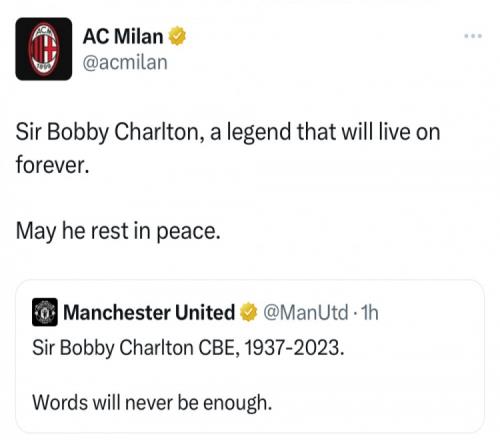Click 'CBE' in the quoted tweet text

219,348
